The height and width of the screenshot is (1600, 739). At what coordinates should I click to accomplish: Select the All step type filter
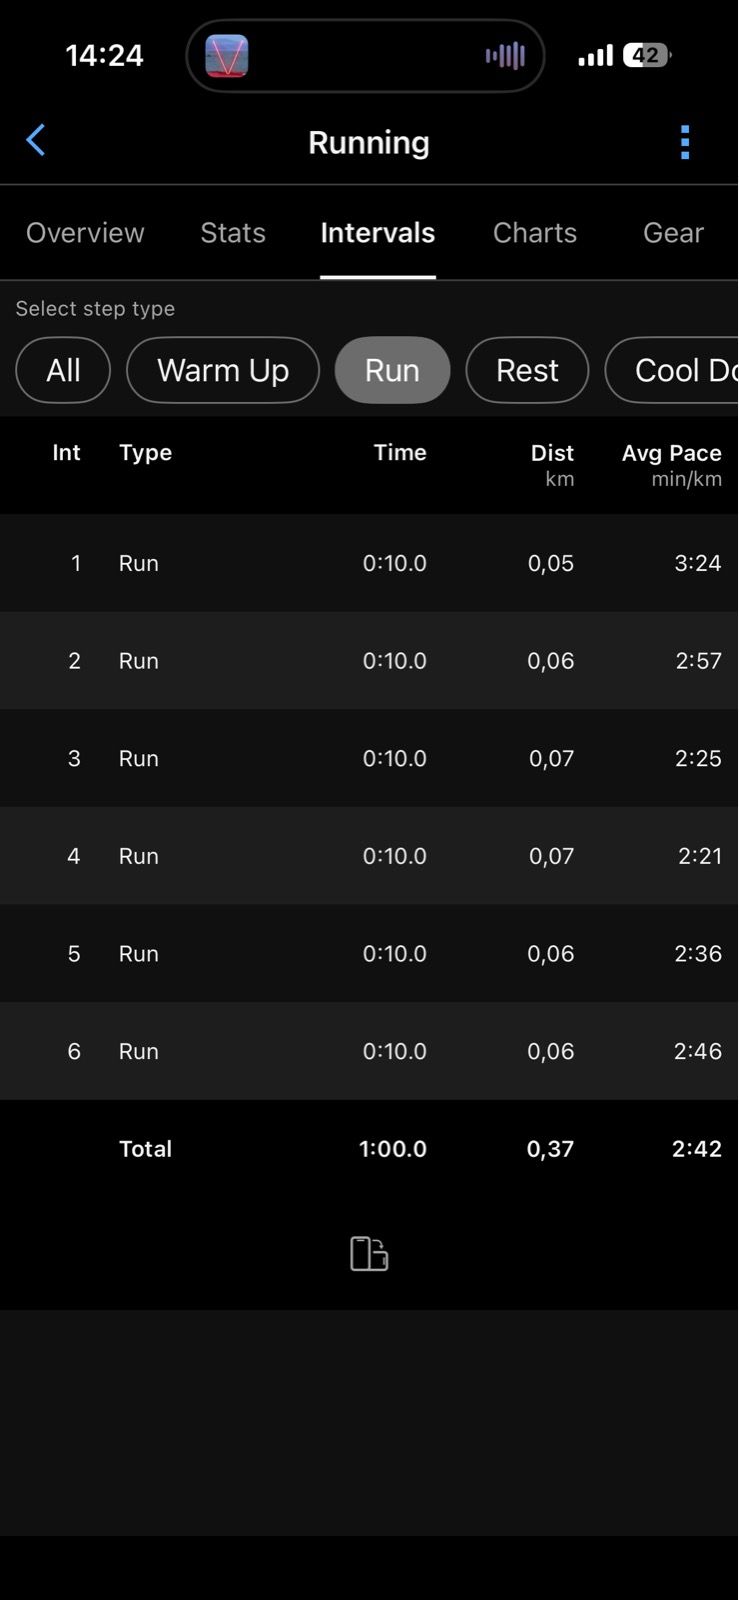click(63, 370)
